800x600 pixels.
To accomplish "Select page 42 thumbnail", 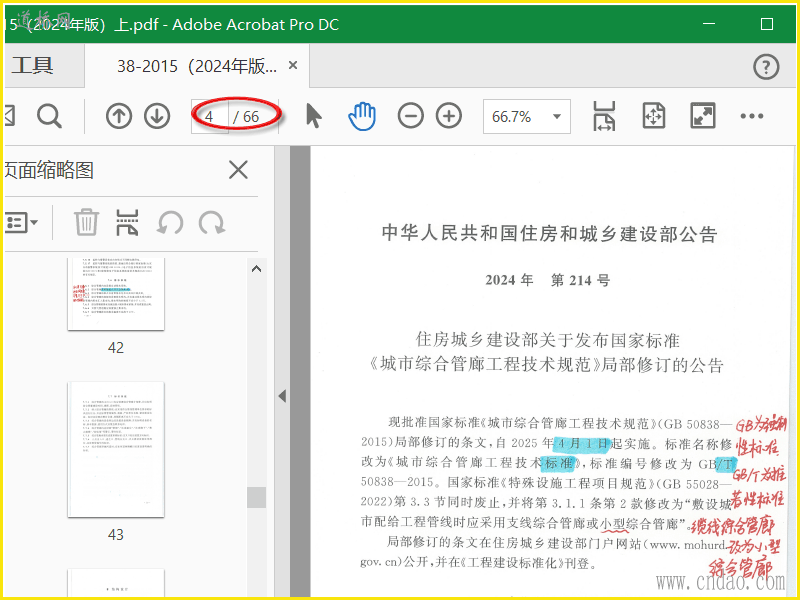I will 116,294.
